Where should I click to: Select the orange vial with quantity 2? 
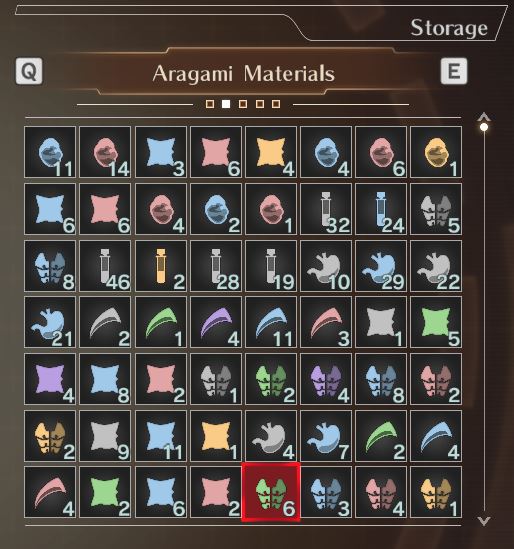[161, 266]
